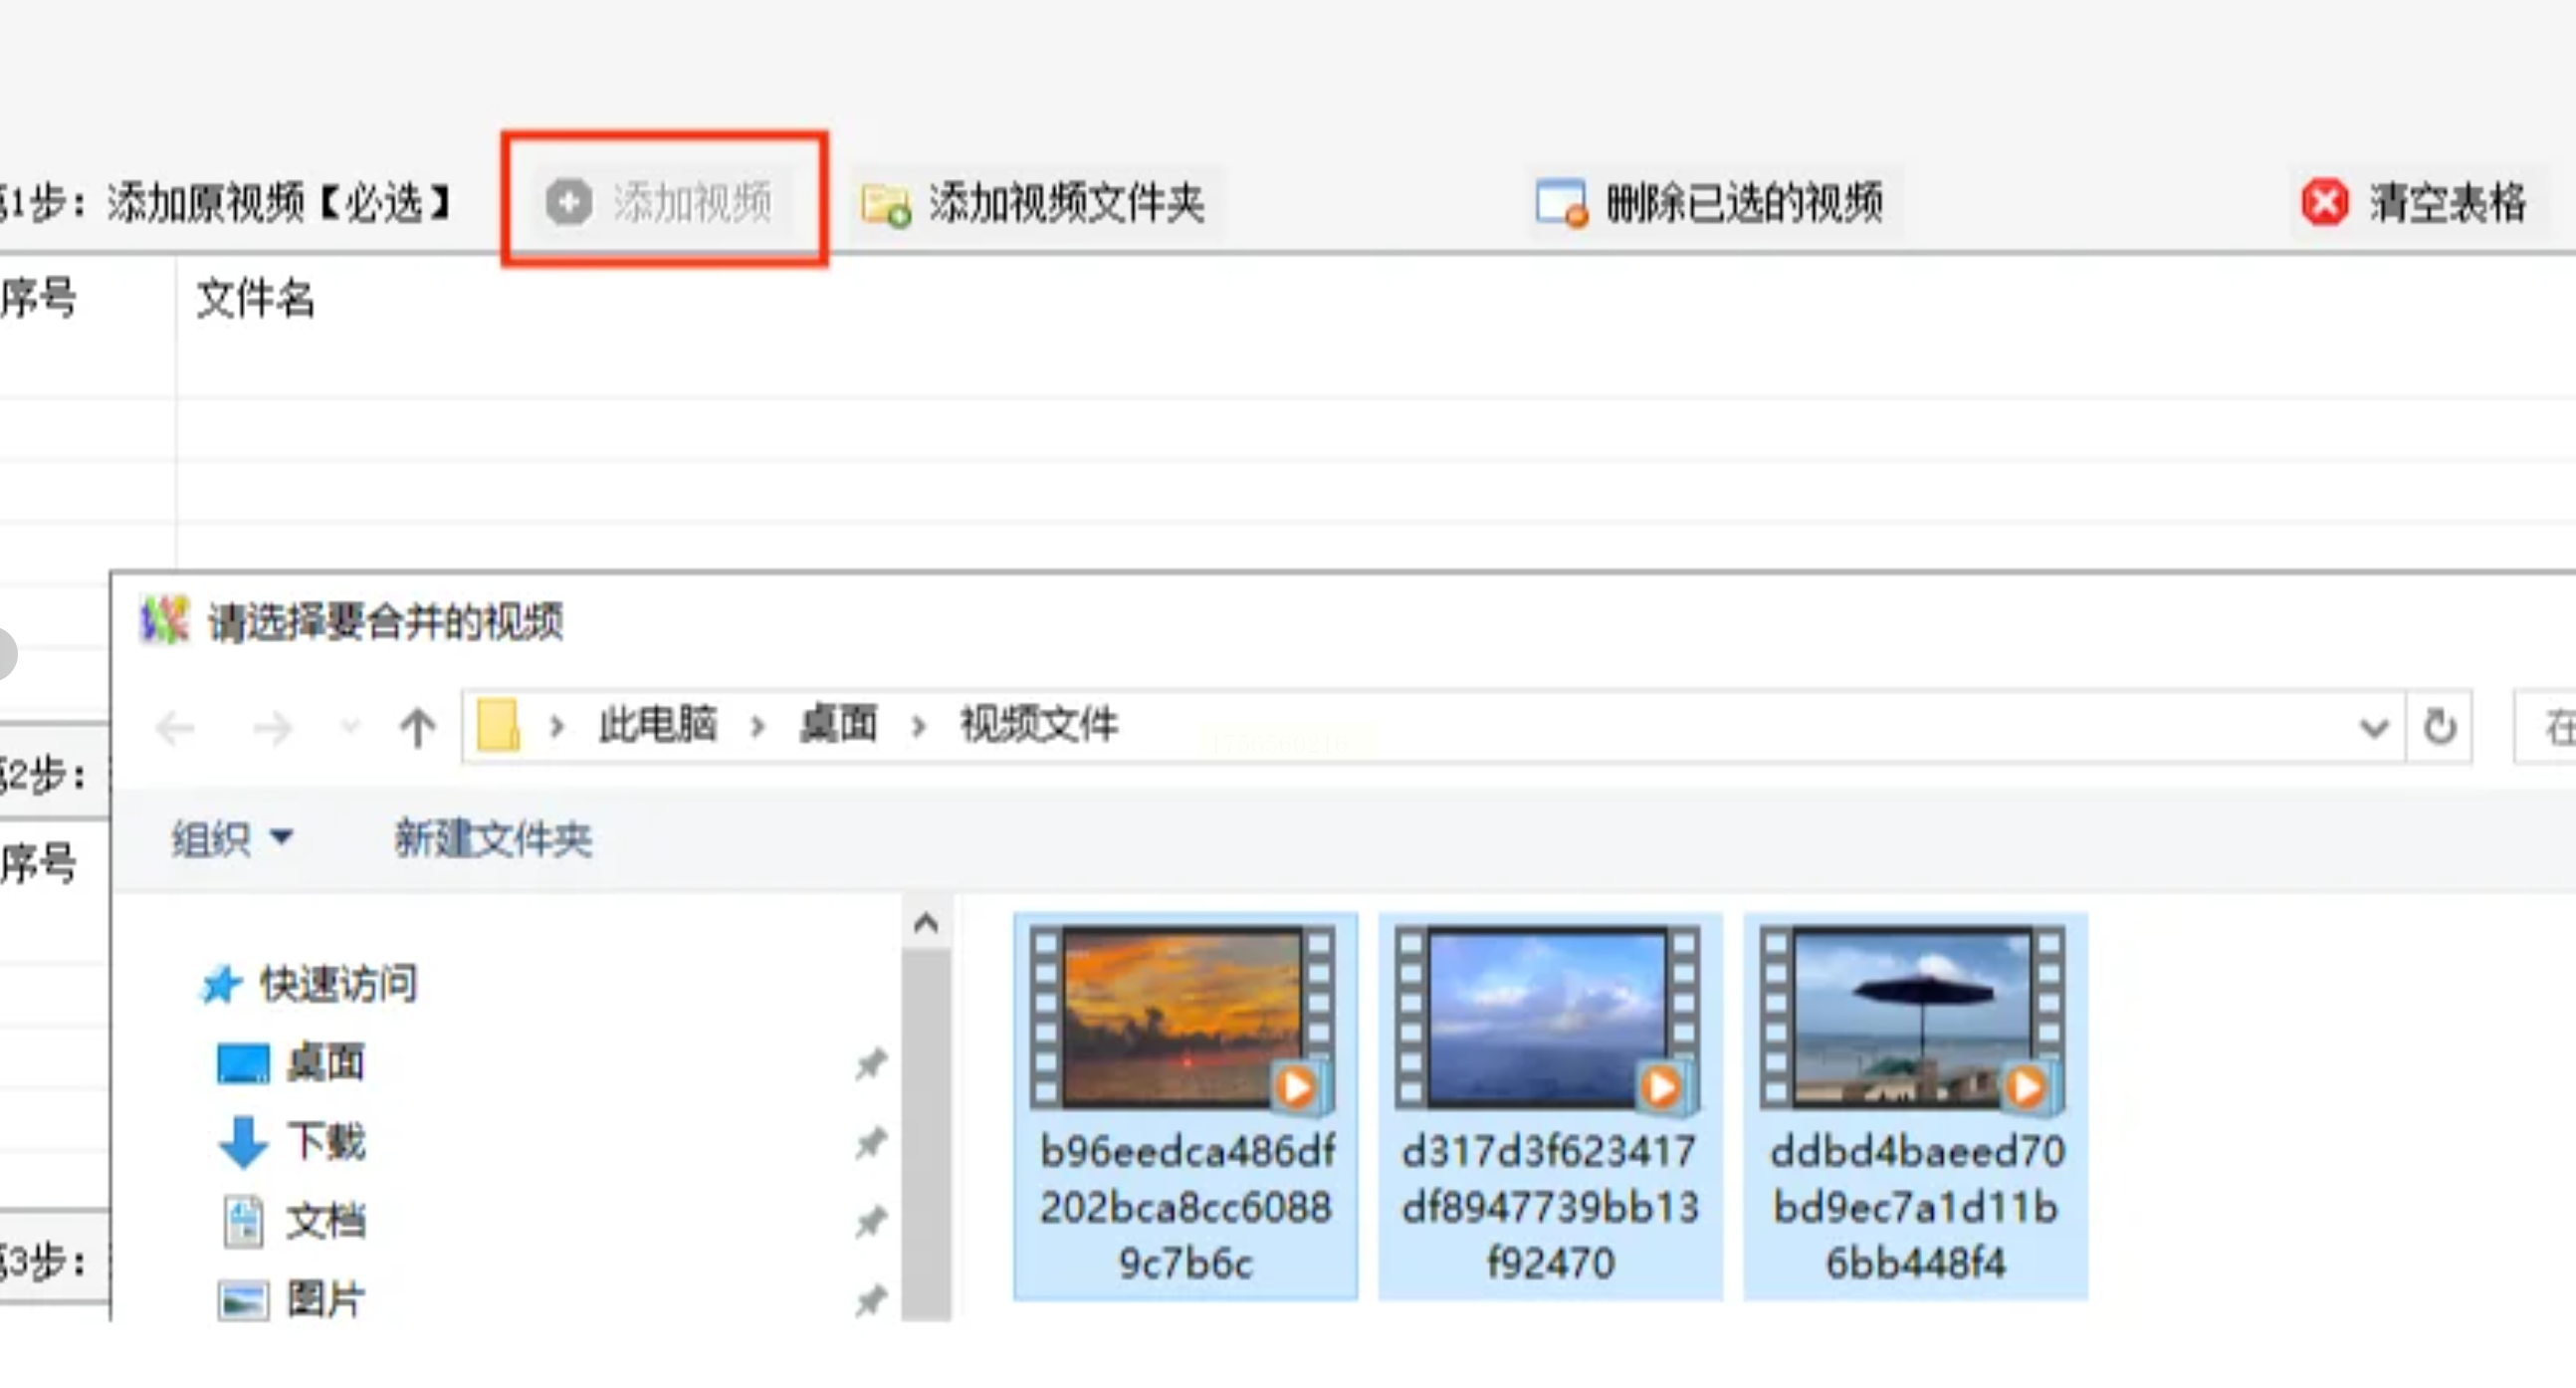Screen dimensions: 2576x1388
Task: Go up one folder level arrow
Action: [x=417, y=727]
